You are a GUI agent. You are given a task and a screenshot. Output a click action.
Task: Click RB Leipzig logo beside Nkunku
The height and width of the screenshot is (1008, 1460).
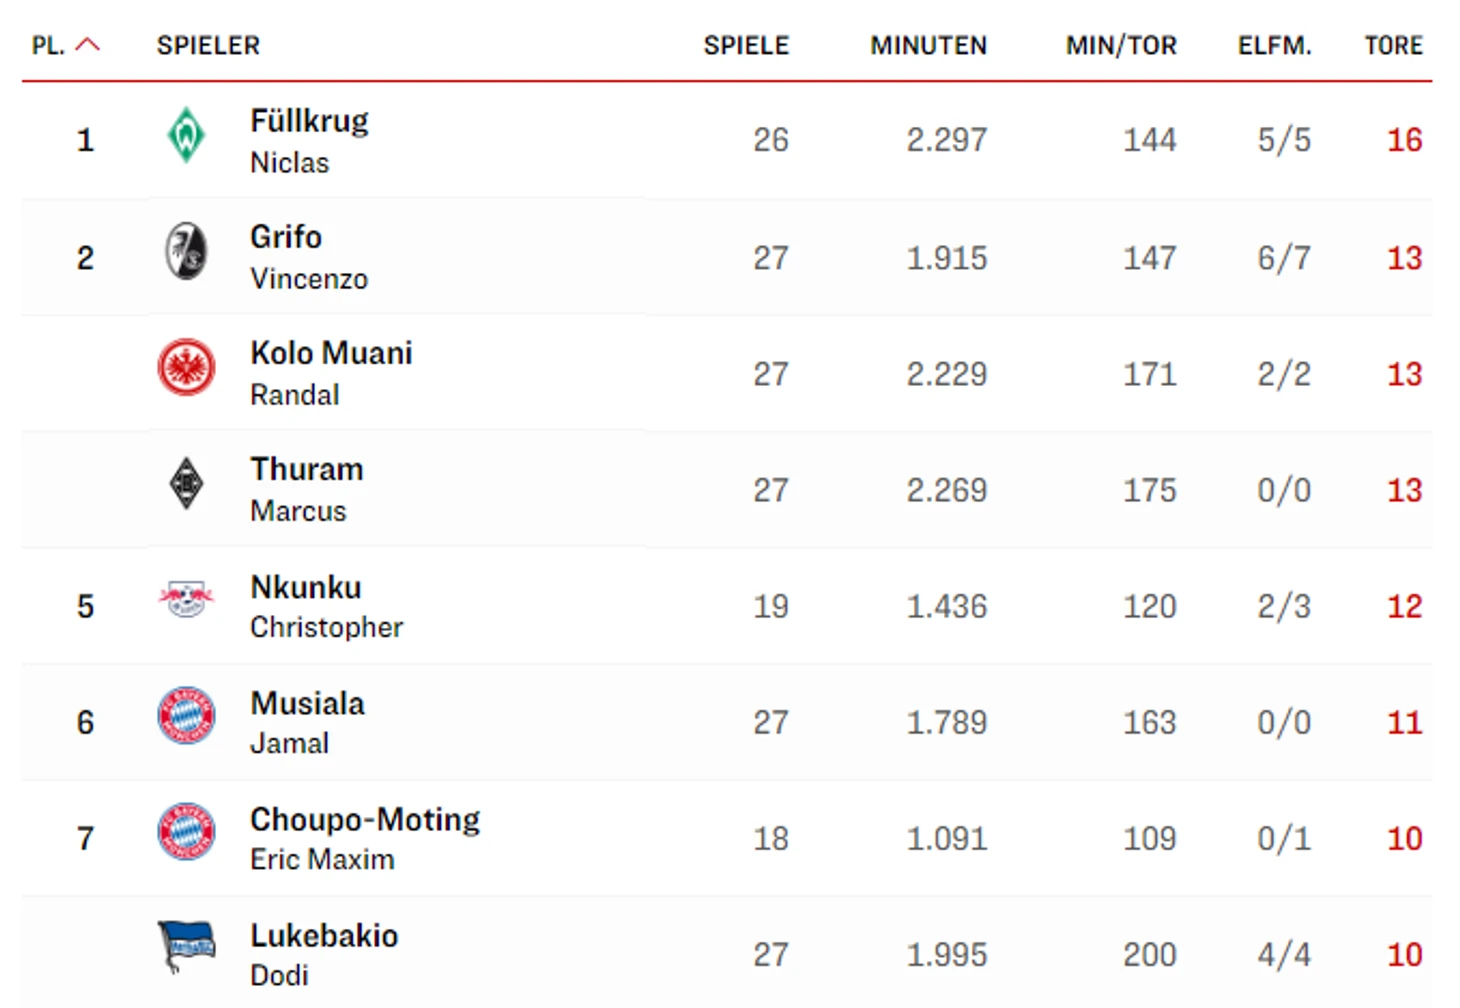[186, 599]
